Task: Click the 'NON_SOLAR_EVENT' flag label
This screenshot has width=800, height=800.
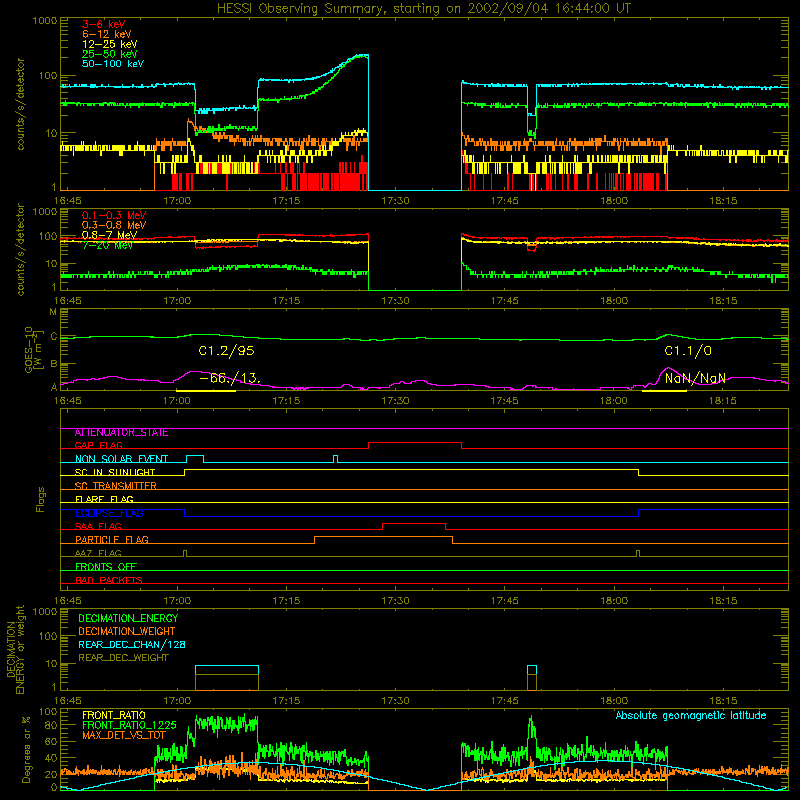Action: [x=121, y=459]
